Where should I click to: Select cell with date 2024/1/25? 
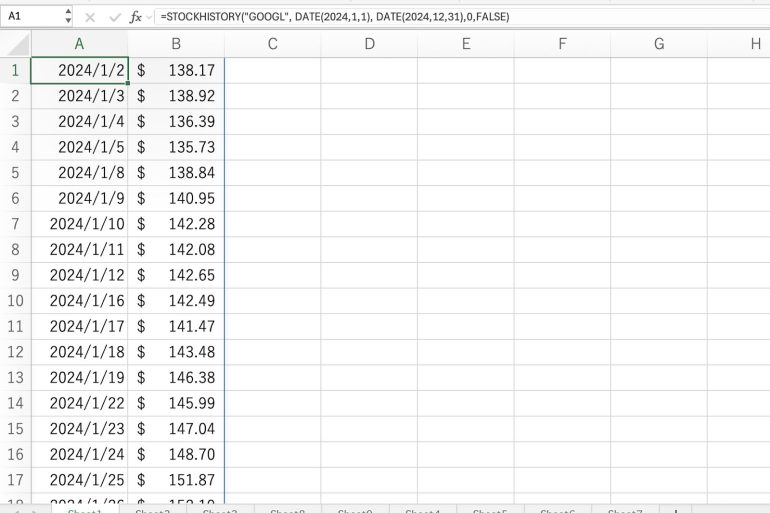coord(79,480)
